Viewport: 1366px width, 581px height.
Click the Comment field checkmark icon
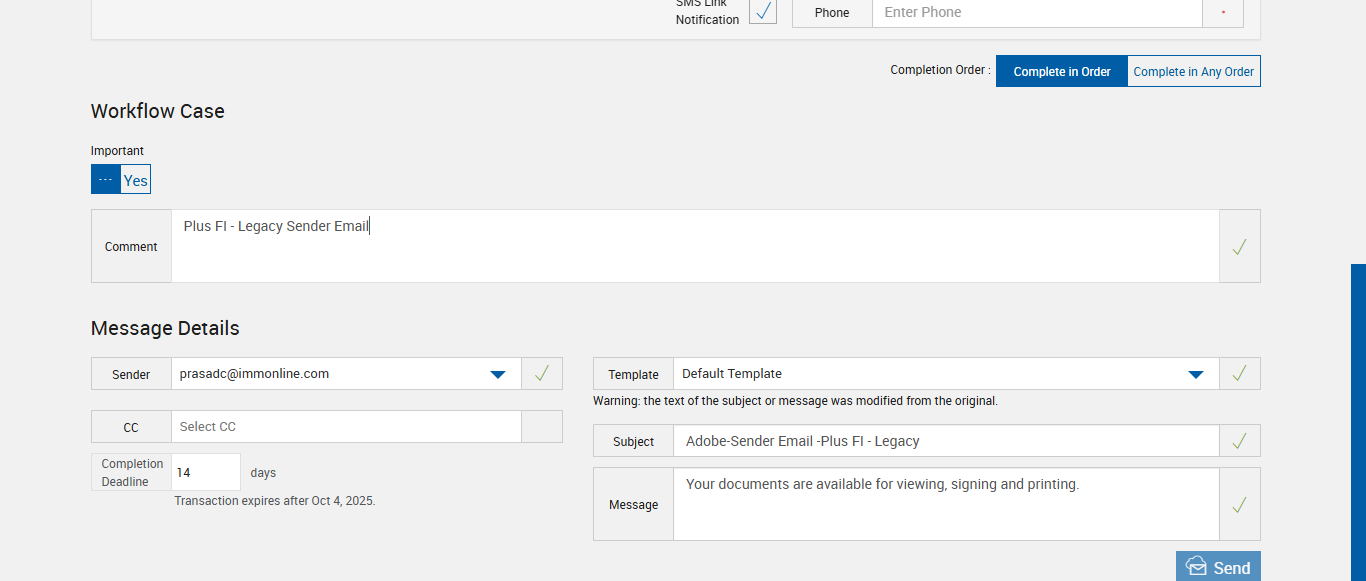1239,247
